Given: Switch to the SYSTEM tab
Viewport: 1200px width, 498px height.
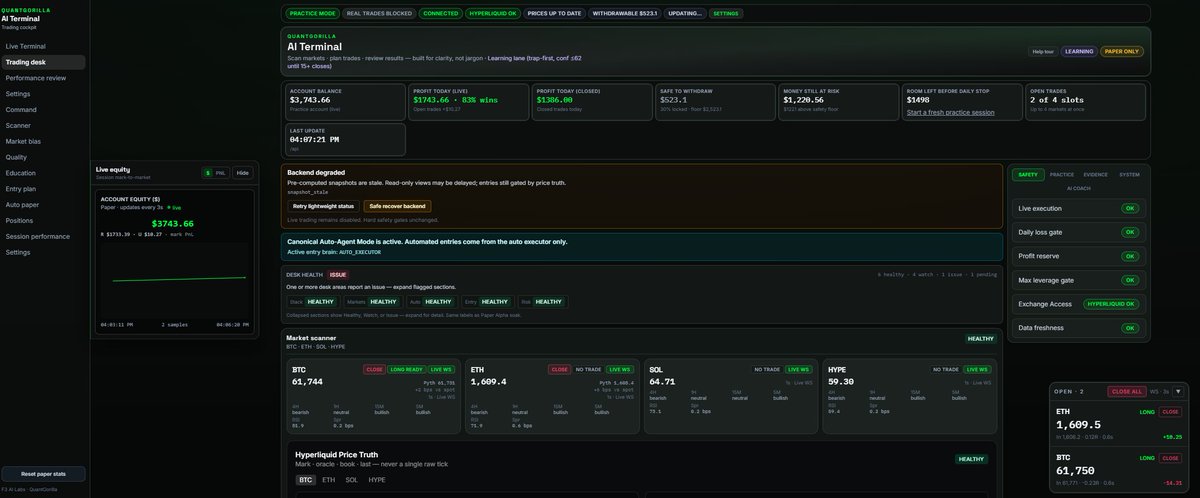Looking at the screenshot, I should pyautogui.click(x=1129, y=175).
